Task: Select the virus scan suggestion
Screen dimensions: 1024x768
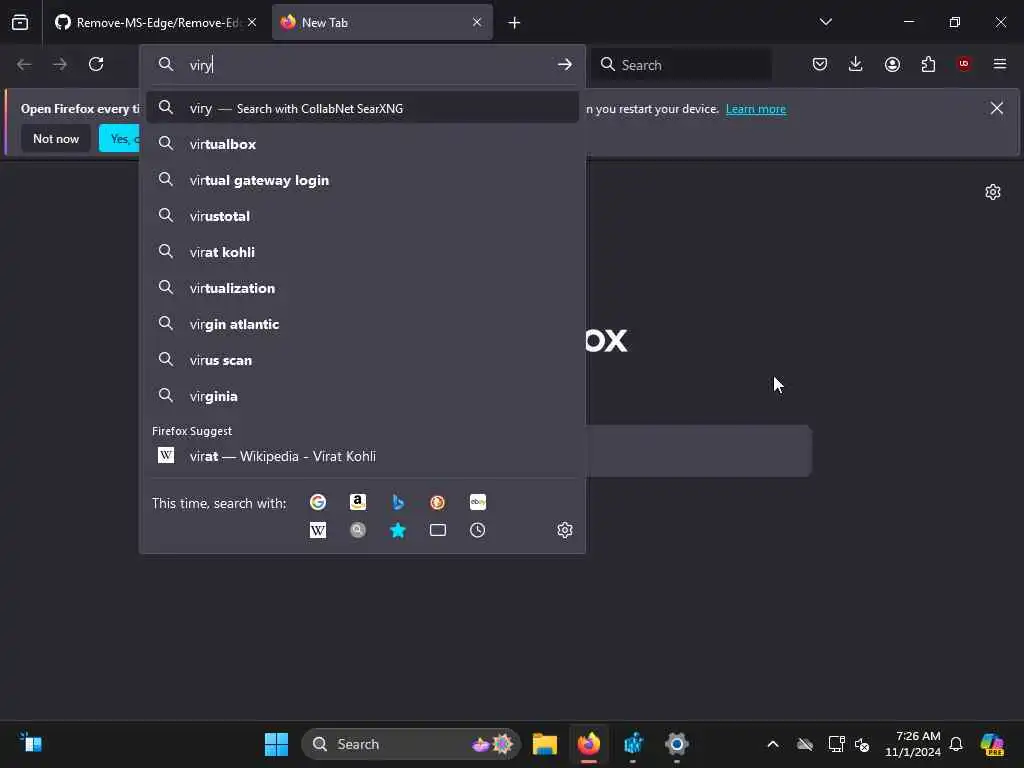Action: point(362,360)
